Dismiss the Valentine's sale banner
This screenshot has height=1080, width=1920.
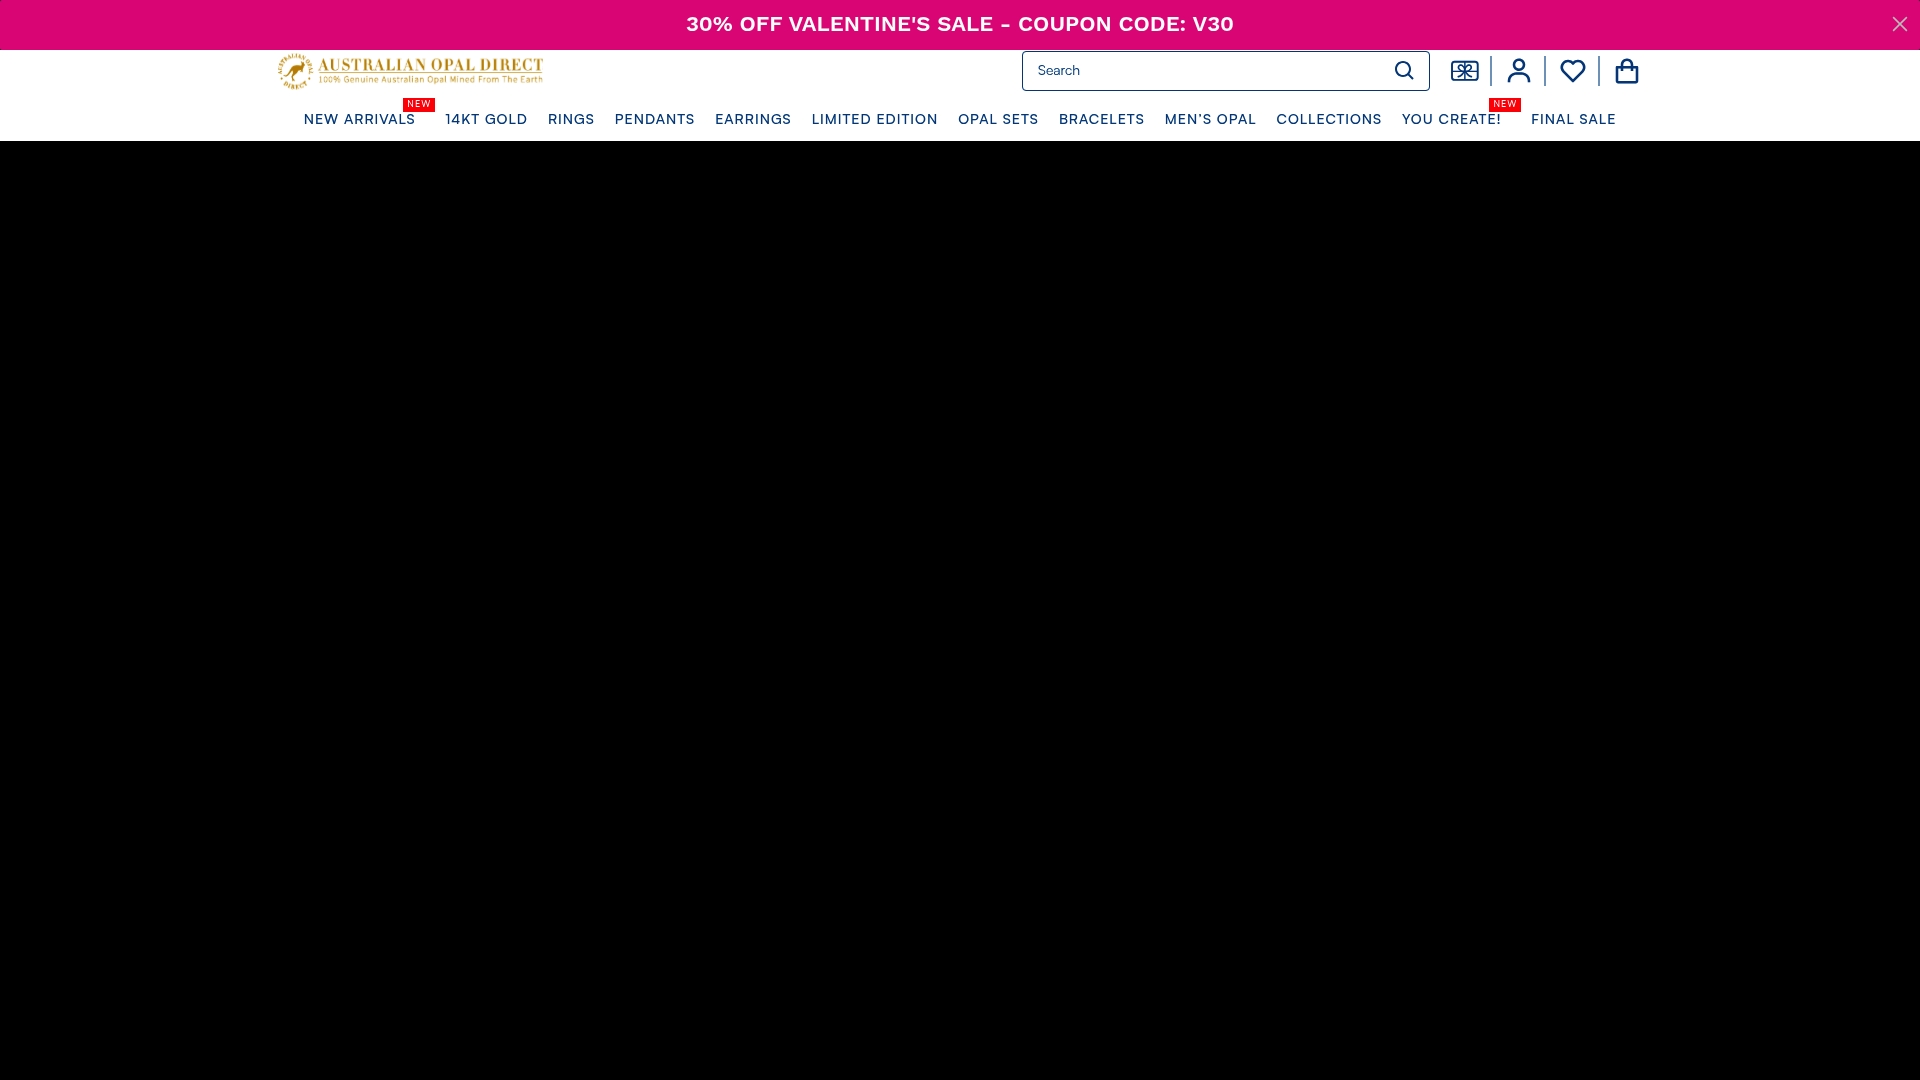(1898, 24)
